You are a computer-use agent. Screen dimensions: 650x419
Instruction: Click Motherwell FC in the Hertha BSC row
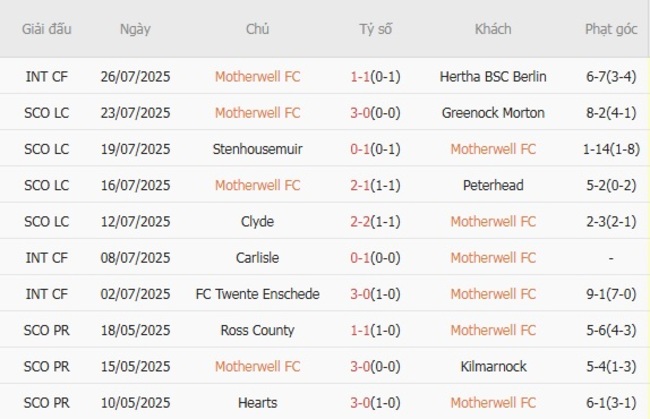point(257,76)
